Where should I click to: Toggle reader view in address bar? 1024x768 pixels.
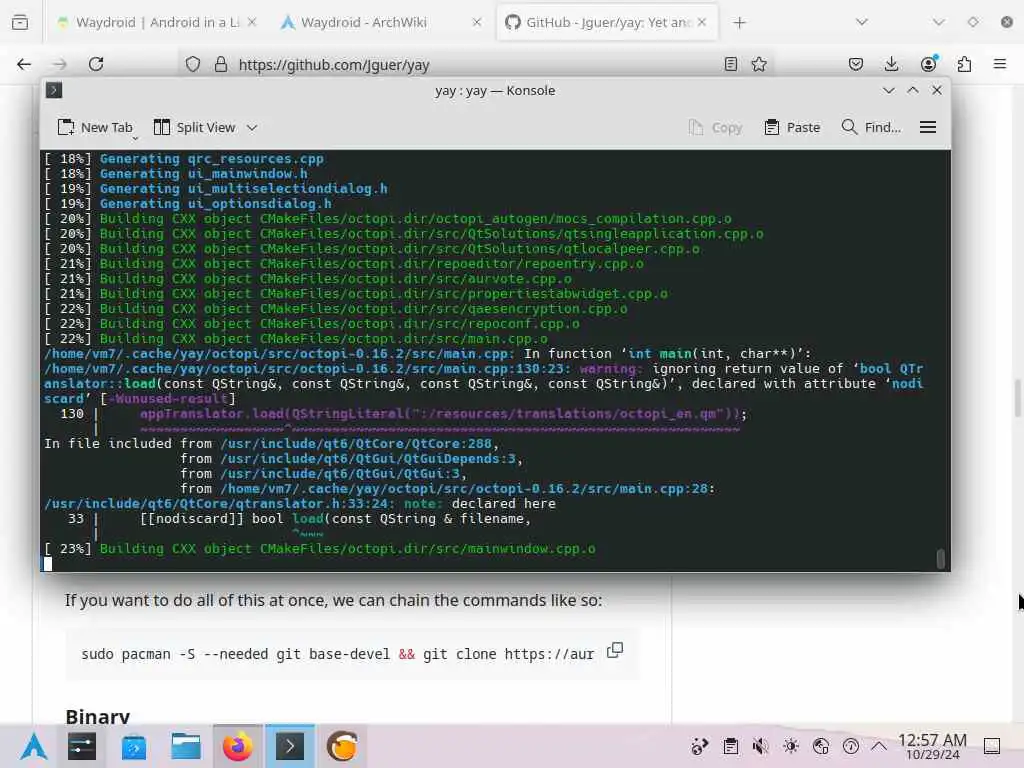[731, 64]
